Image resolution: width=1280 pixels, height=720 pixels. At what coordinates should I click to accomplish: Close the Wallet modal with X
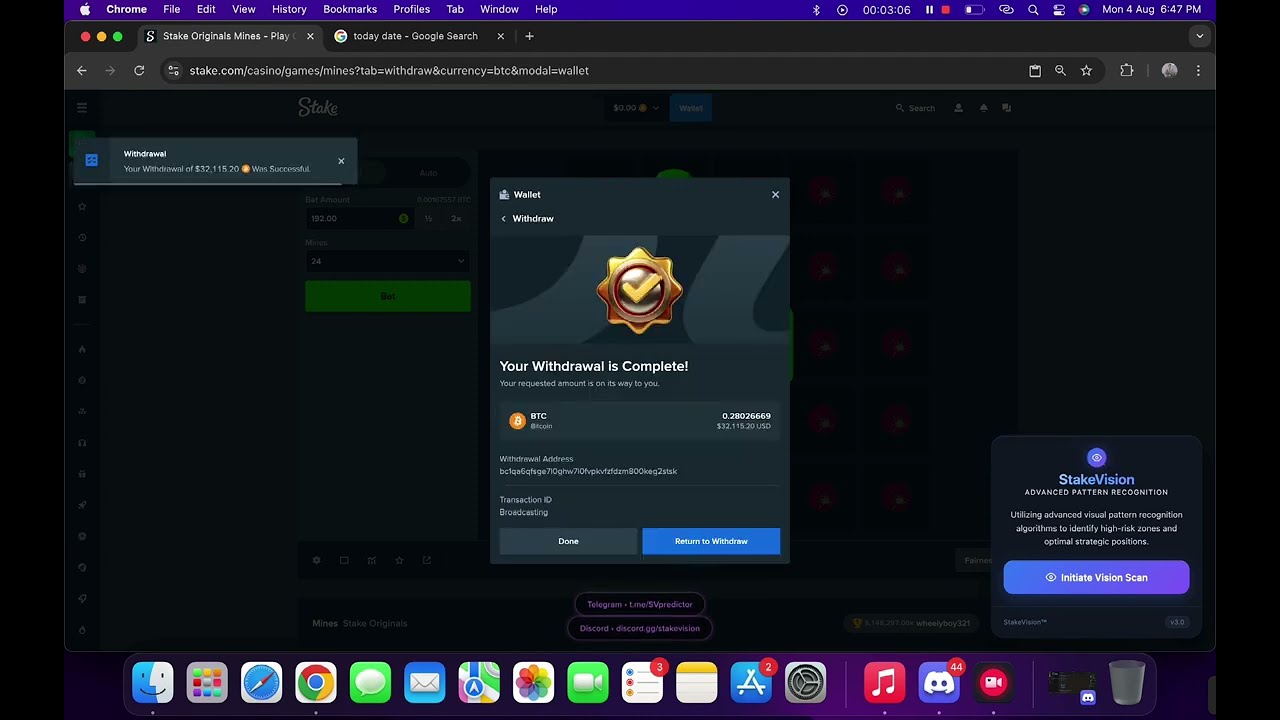775,194
